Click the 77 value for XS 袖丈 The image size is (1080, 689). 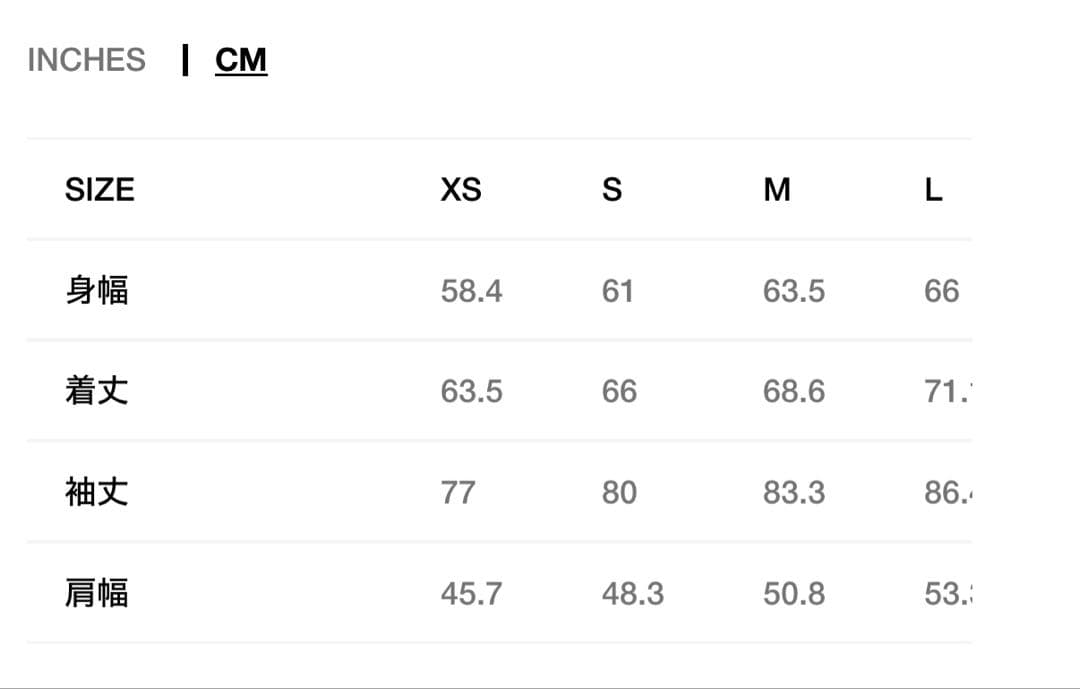click(x=458, y=493)
